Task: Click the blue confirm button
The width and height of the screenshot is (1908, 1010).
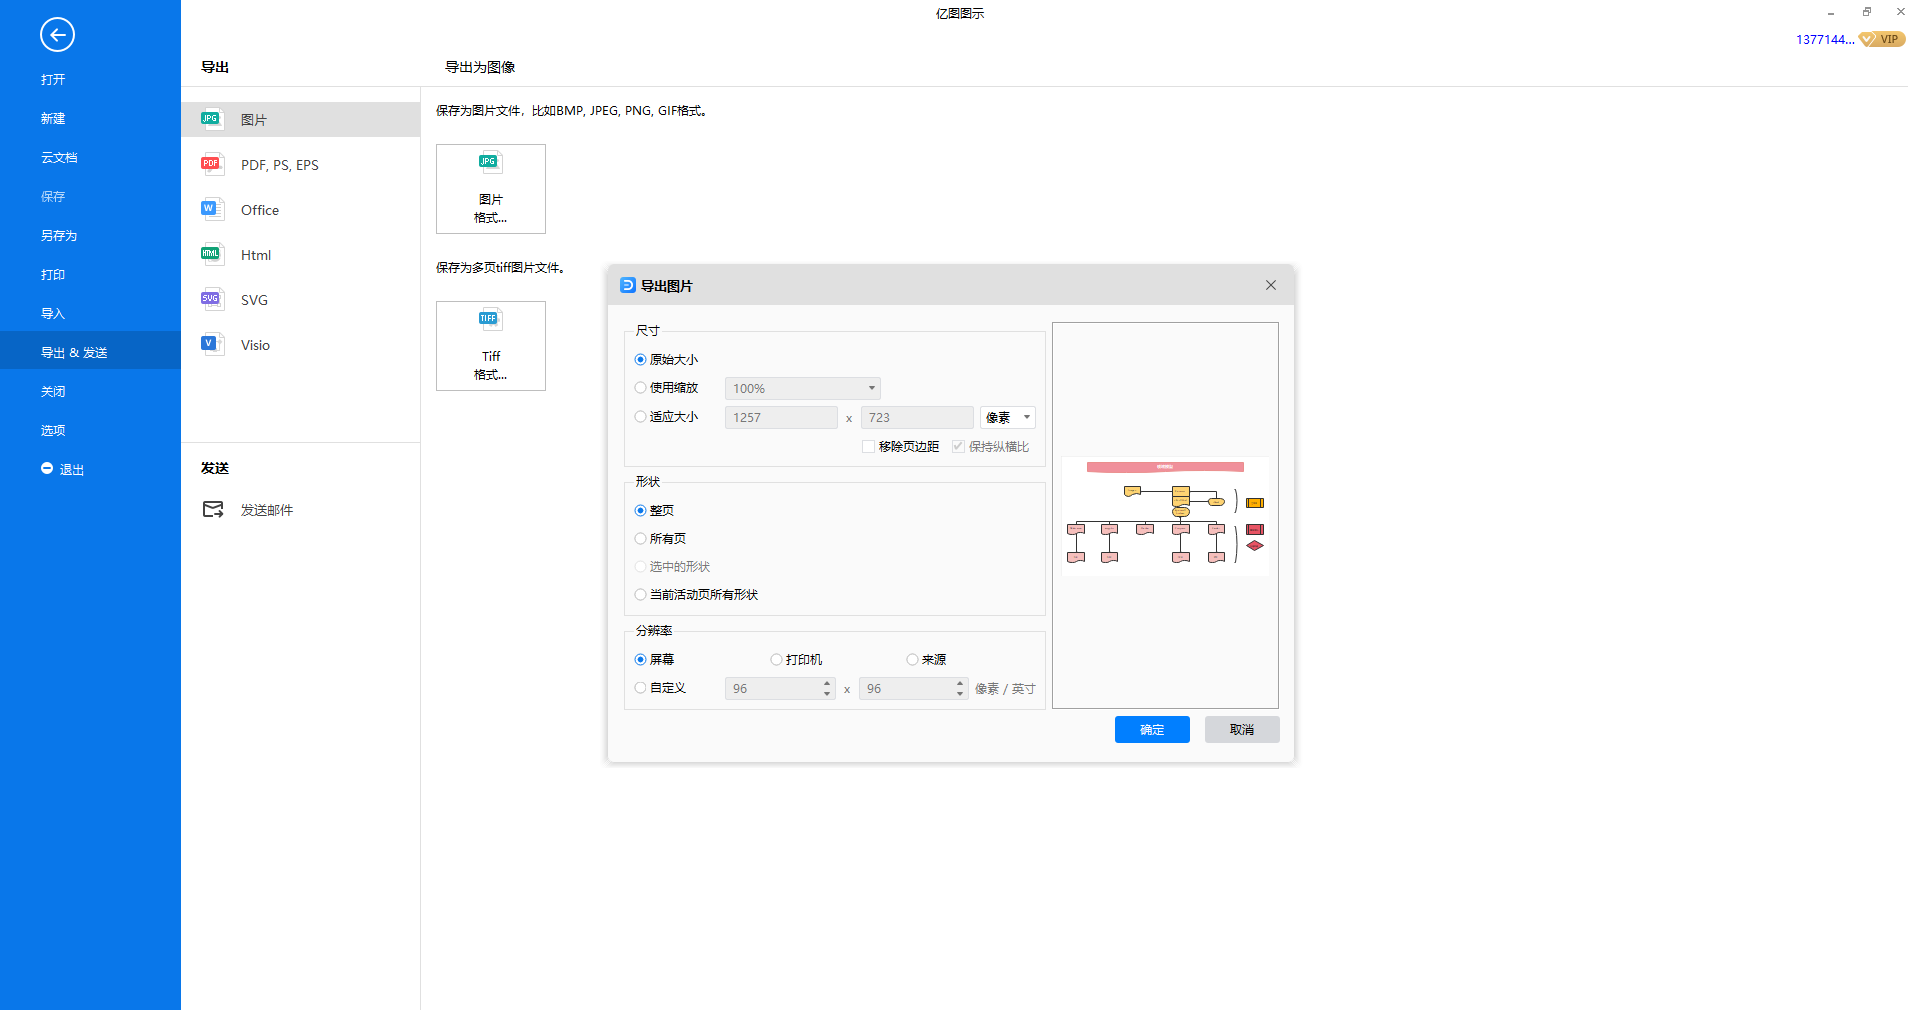Action: pos(1152,730)
